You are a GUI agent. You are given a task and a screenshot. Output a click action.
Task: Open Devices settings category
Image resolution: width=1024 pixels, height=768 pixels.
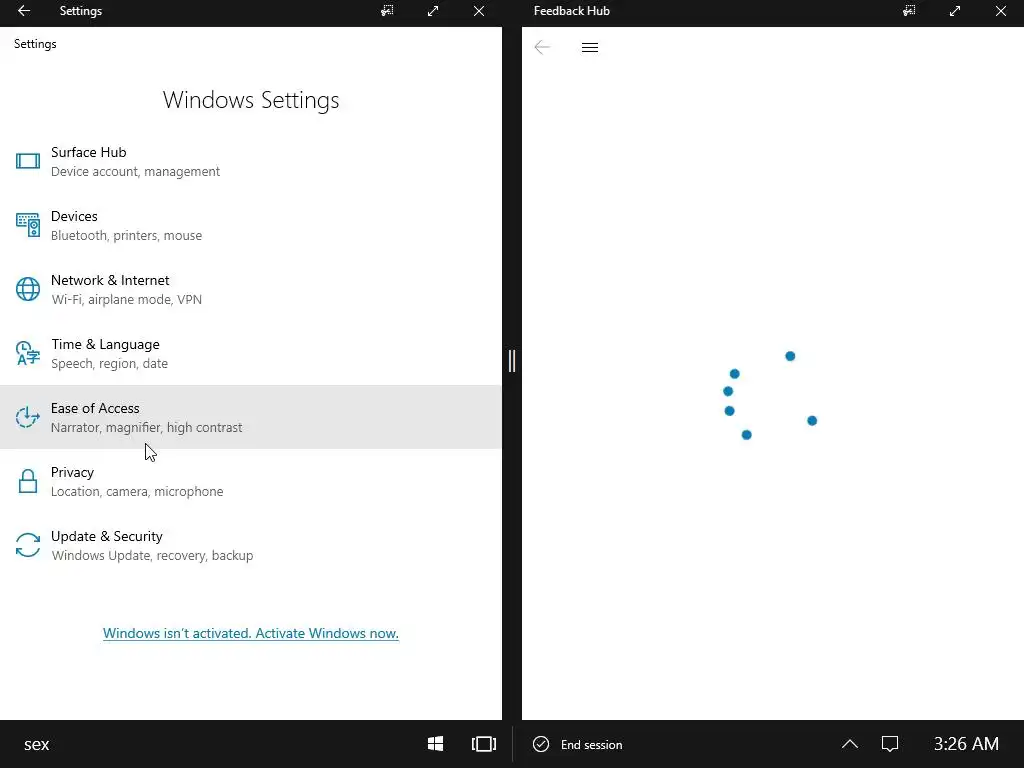coord(251,225)
